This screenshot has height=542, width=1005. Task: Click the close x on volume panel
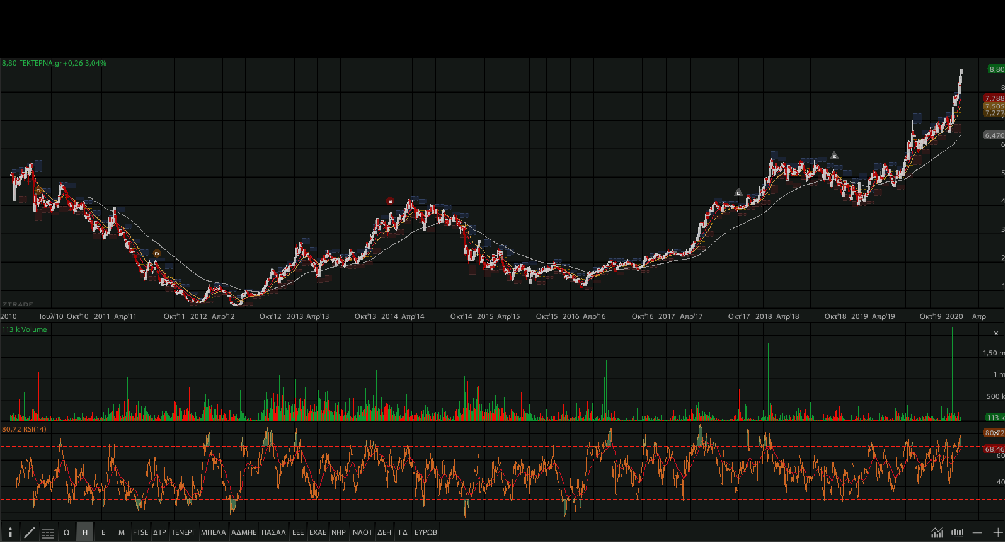coord(994,330)
